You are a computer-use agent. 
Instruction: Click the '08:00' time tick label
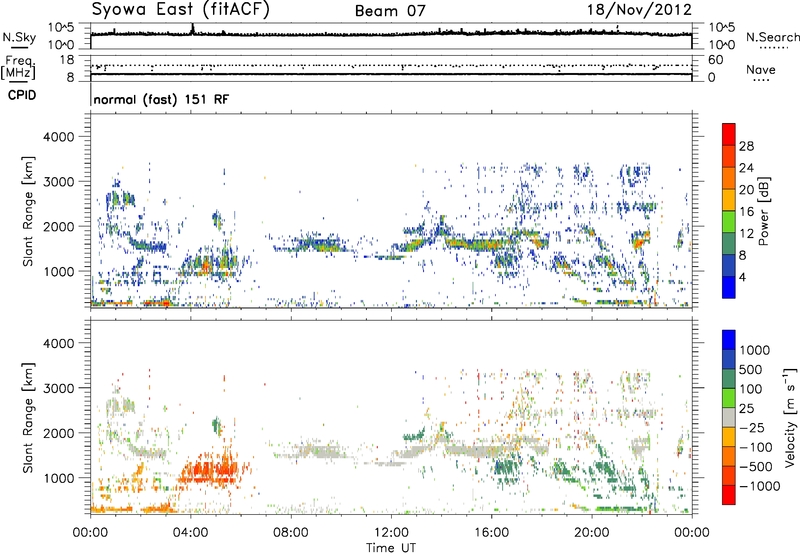[290, 533]
